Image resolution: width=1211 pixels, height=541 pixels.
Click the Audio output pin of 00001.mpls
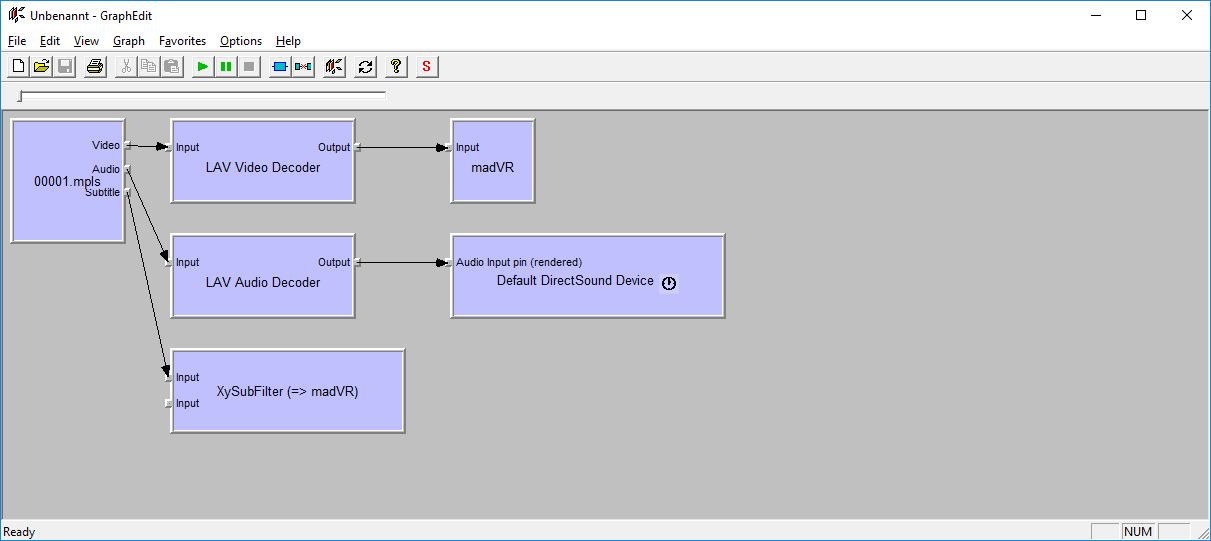click(x=127, y=169)
